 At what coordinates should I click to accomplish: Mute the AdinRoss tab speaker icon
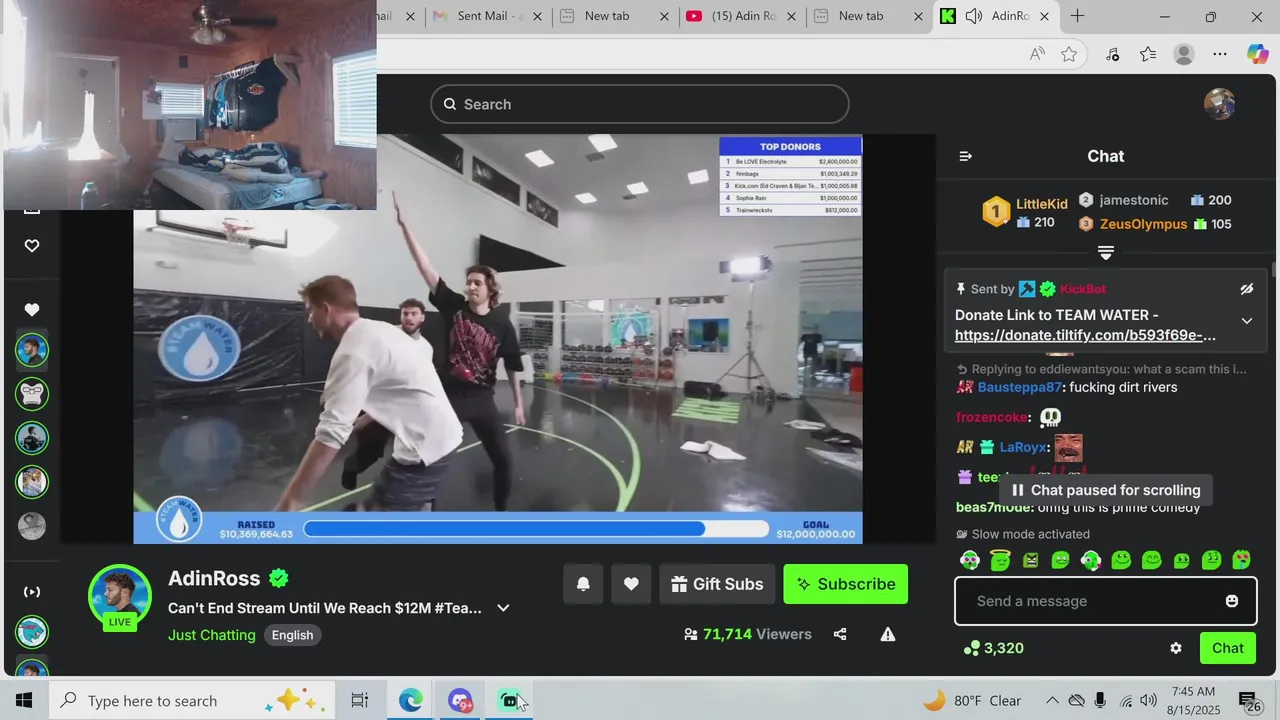pyautogui.click(x=973, y=16)
